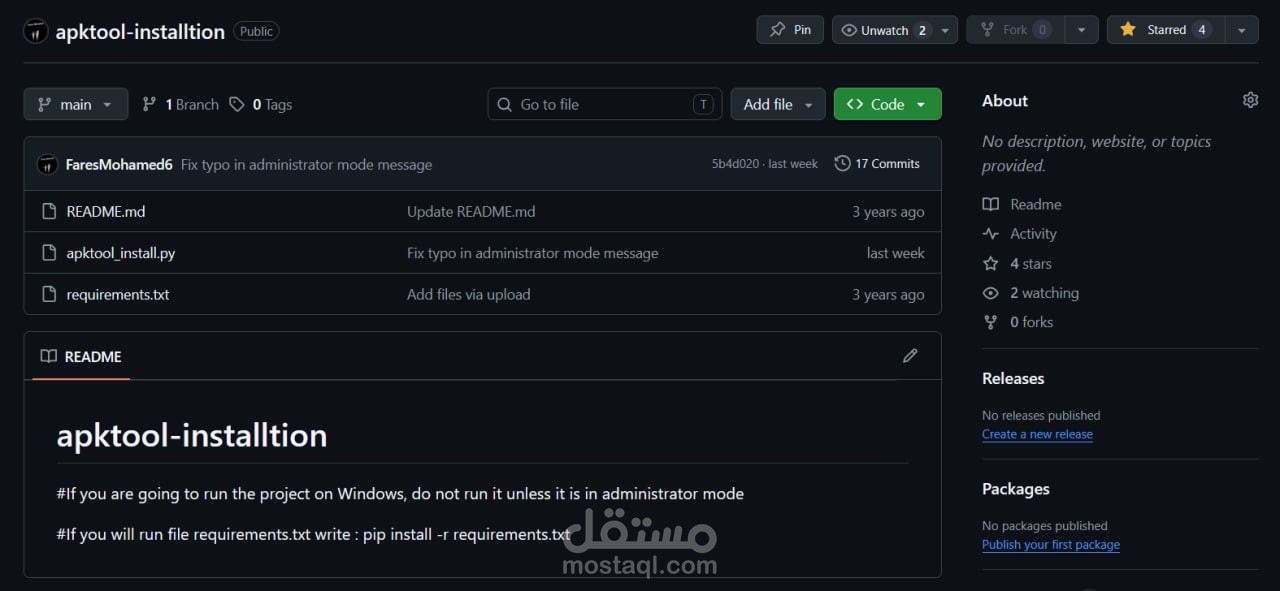Open the latest commit message in header row

pyautogui.click(x=306, y=164)
